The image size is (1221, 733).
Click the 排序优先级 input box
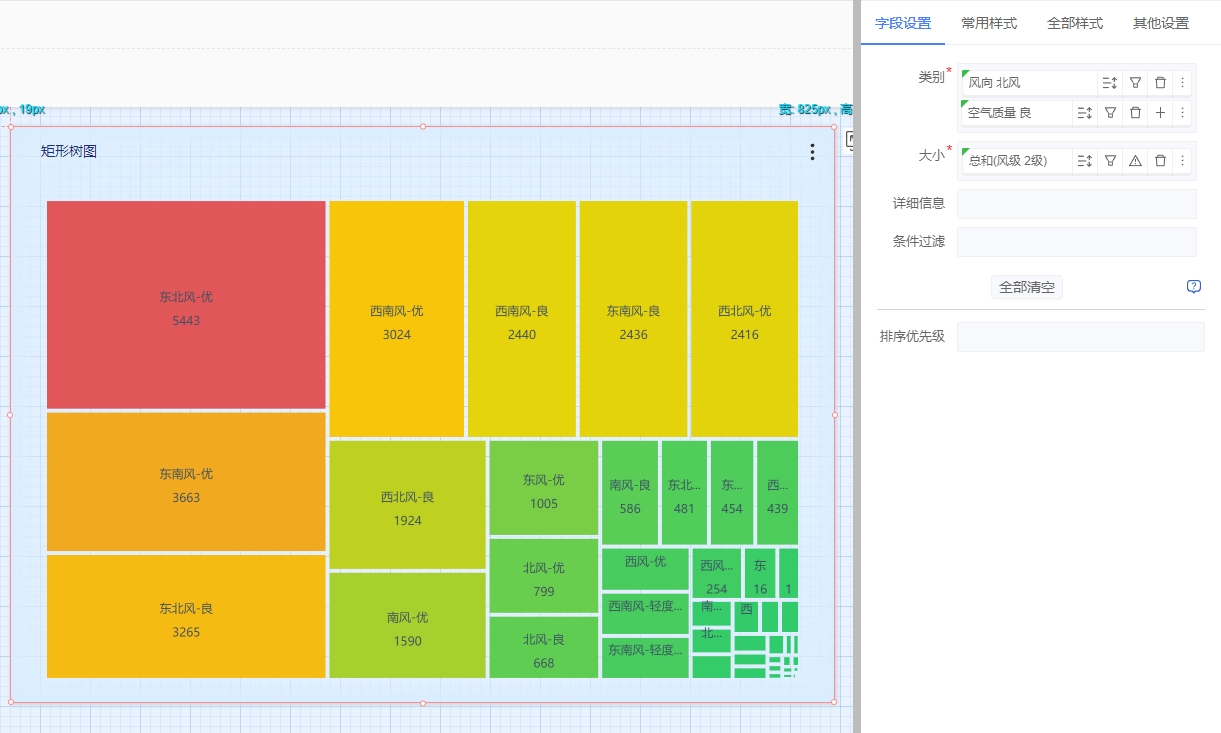tap(1080, 337)
